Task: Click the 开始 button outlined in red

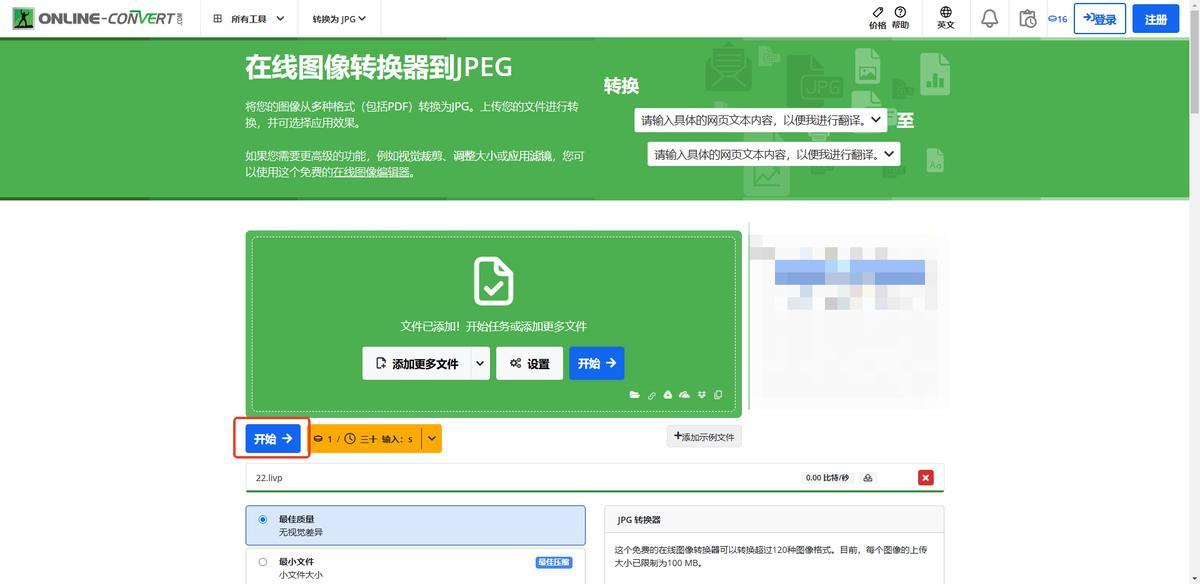Action: [x=272, y=438]
